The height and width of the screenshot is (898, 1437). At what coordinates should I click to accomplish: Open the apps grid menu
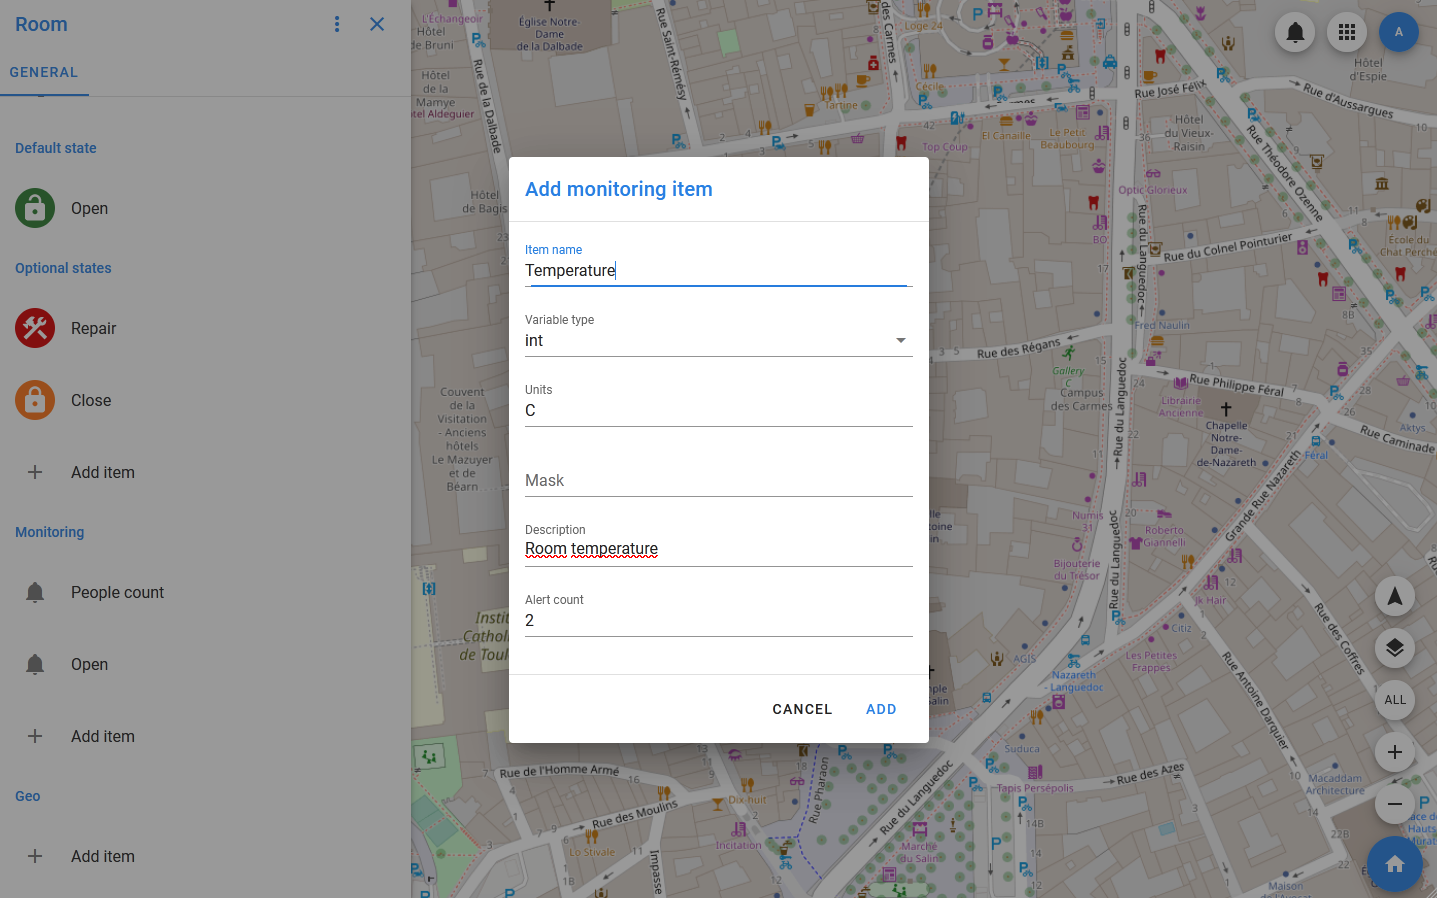(x=1347, y=32)
